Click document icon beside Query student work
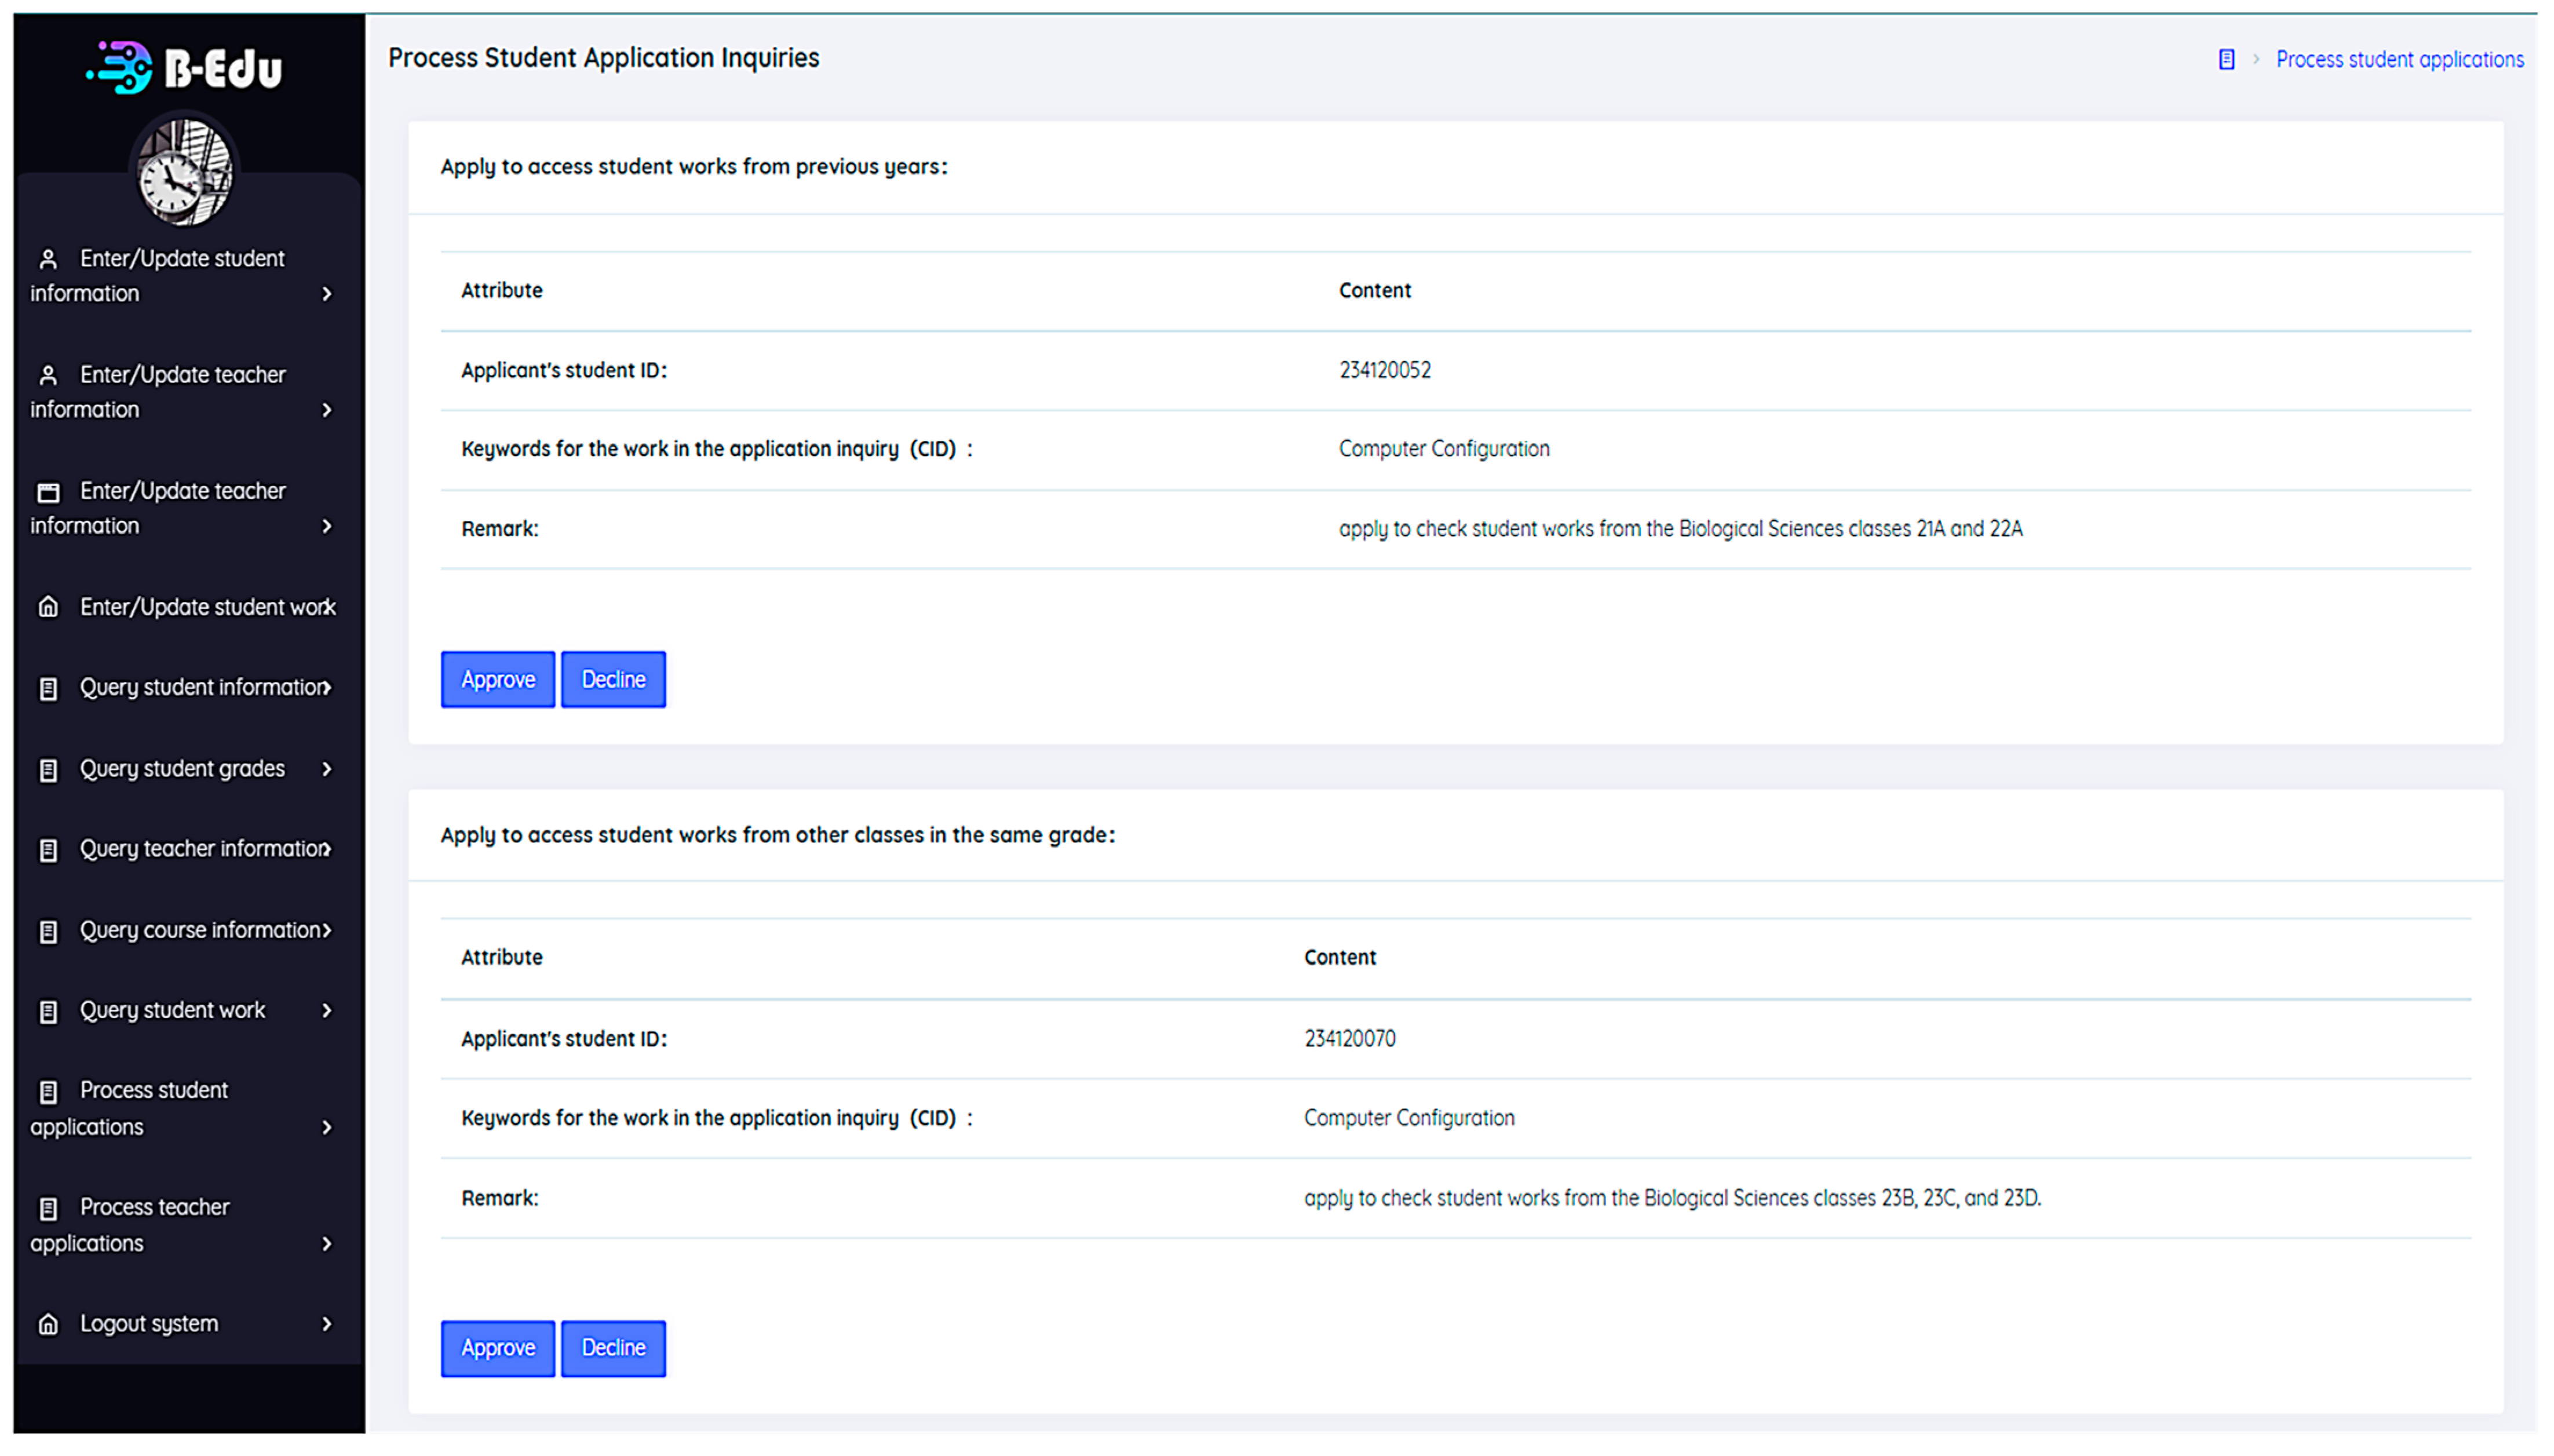The height and width of the screenshot is (1456, 2554). coord(48,1011)
